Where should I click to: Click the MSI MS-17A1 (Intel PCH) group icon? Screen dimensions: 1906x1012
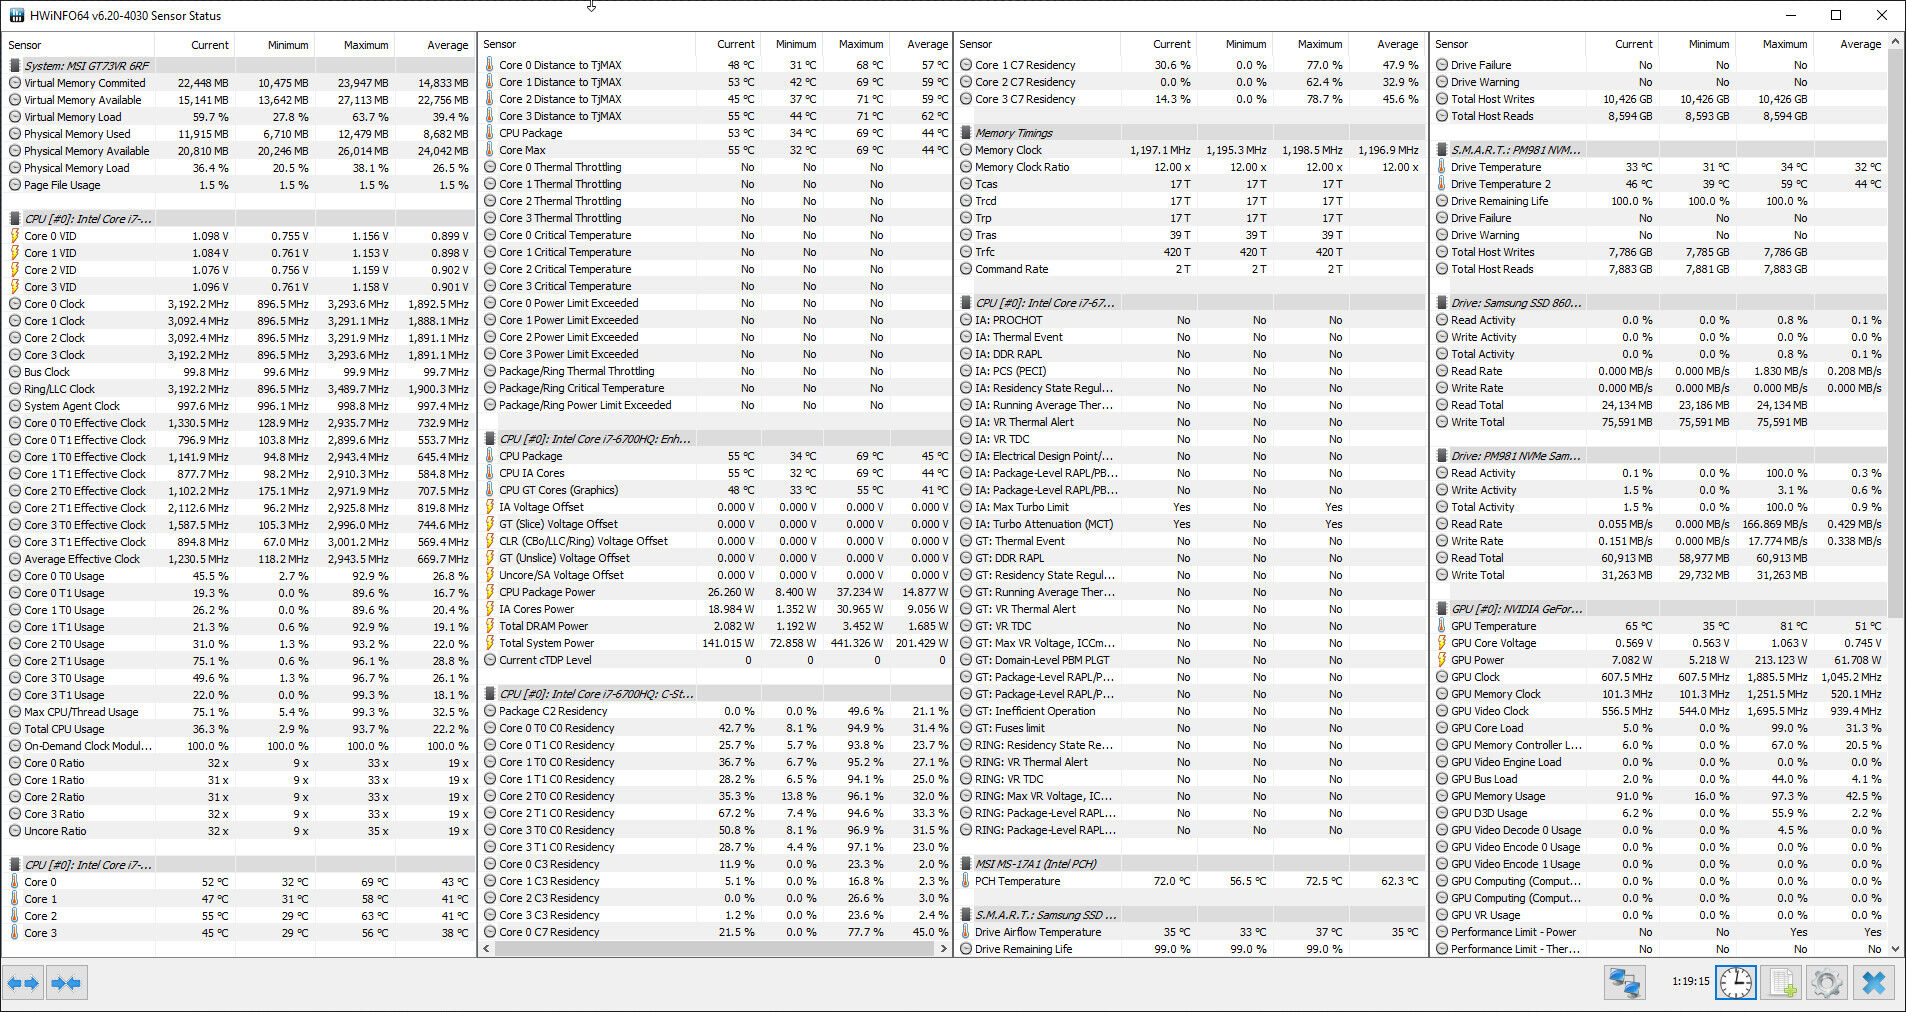[x=966, y=864]
